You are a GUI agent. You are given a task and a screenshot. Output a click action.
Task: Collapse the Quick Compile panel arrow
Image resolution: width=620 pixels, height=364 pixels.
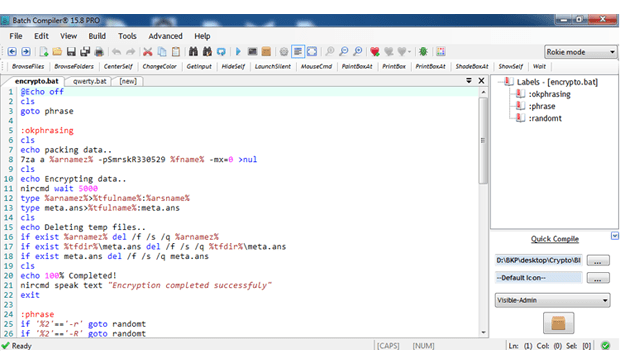point(614,236)
